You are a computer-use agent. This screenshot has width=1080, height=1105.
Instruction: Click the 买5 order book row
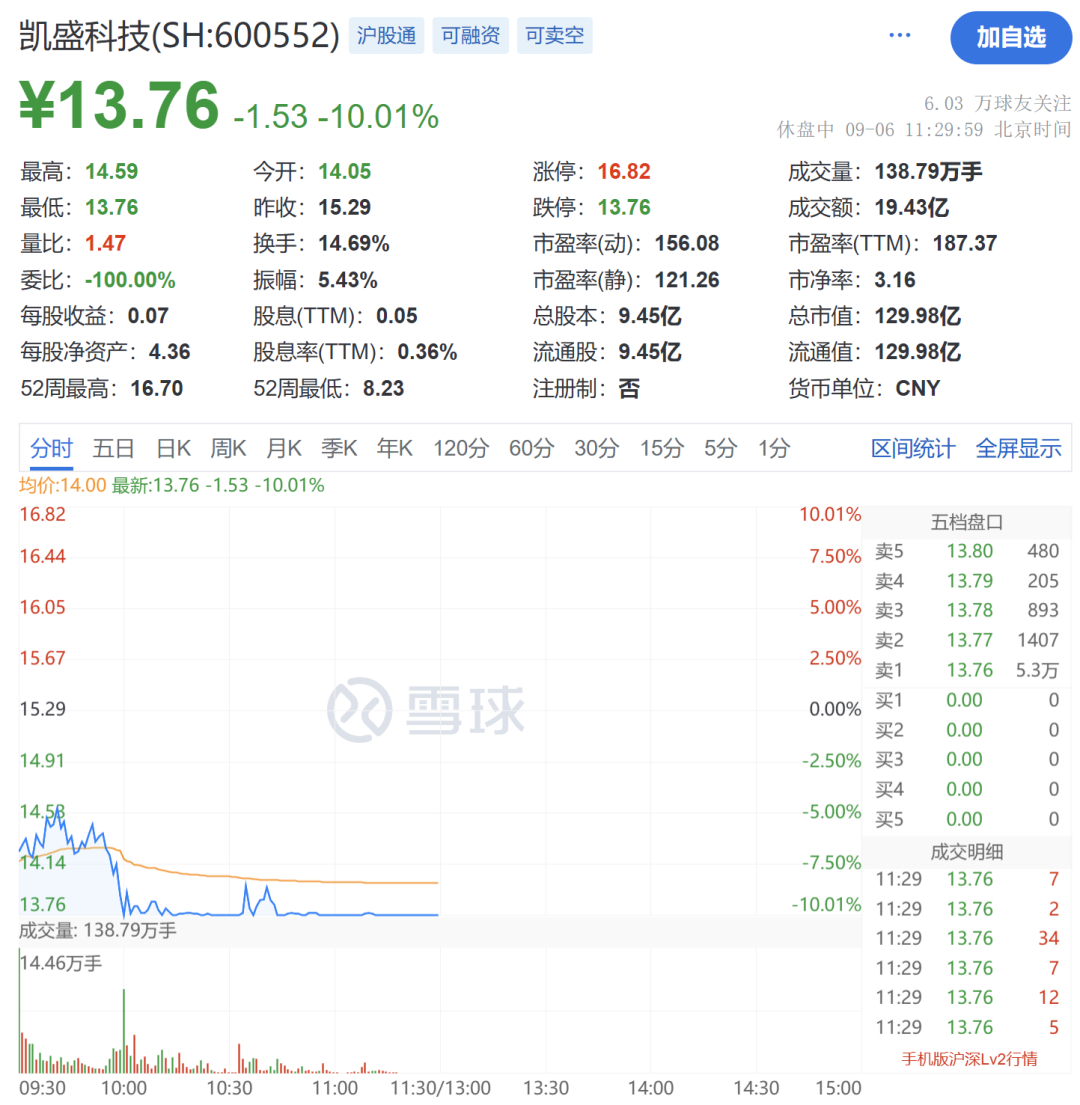tap(967, 819)
